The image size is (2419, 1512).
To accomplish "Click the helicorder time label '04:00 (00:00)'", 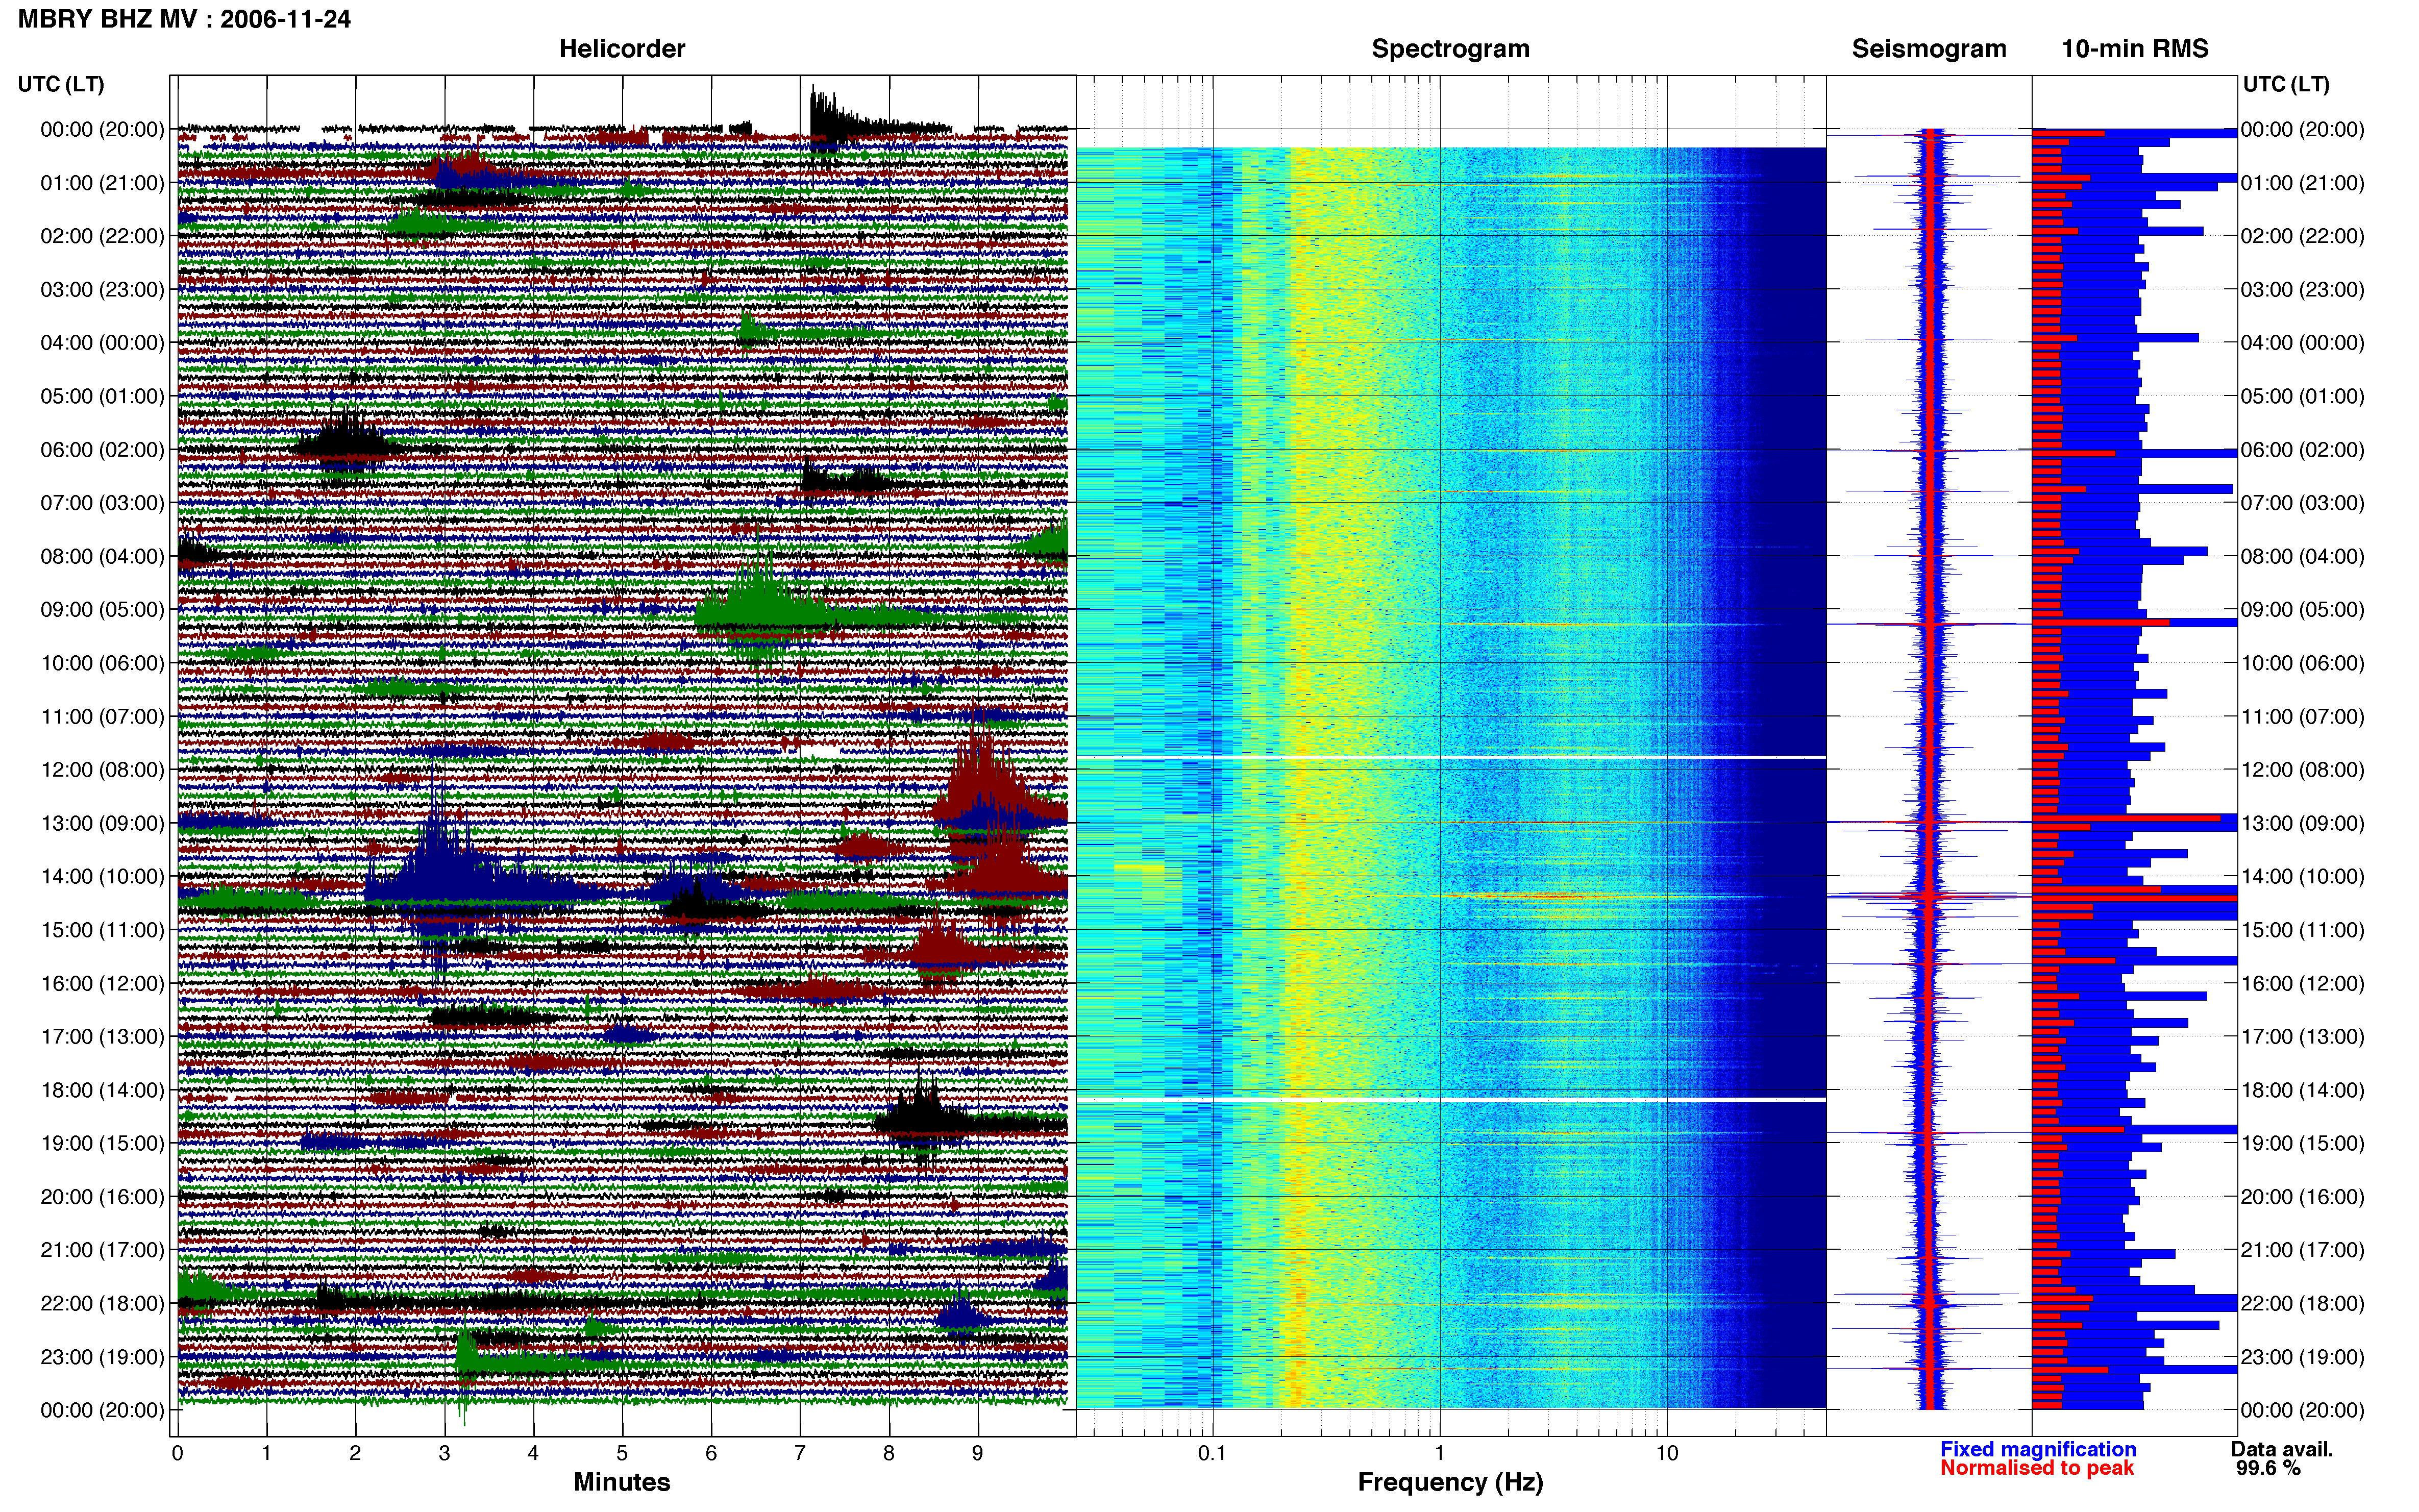I will click(102, 343).
